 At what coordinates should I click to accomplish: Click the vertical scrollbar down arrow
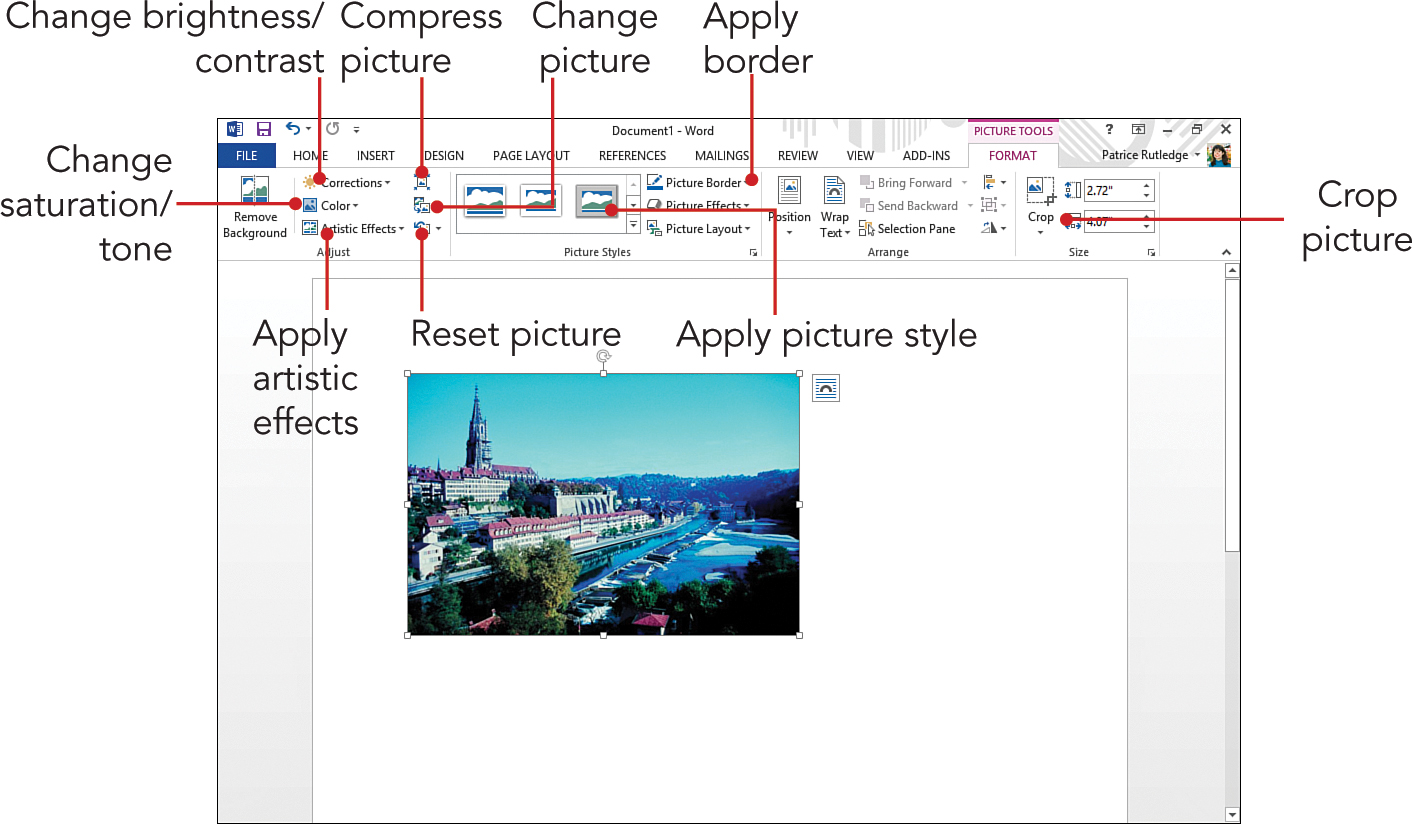click(1232, 815)
